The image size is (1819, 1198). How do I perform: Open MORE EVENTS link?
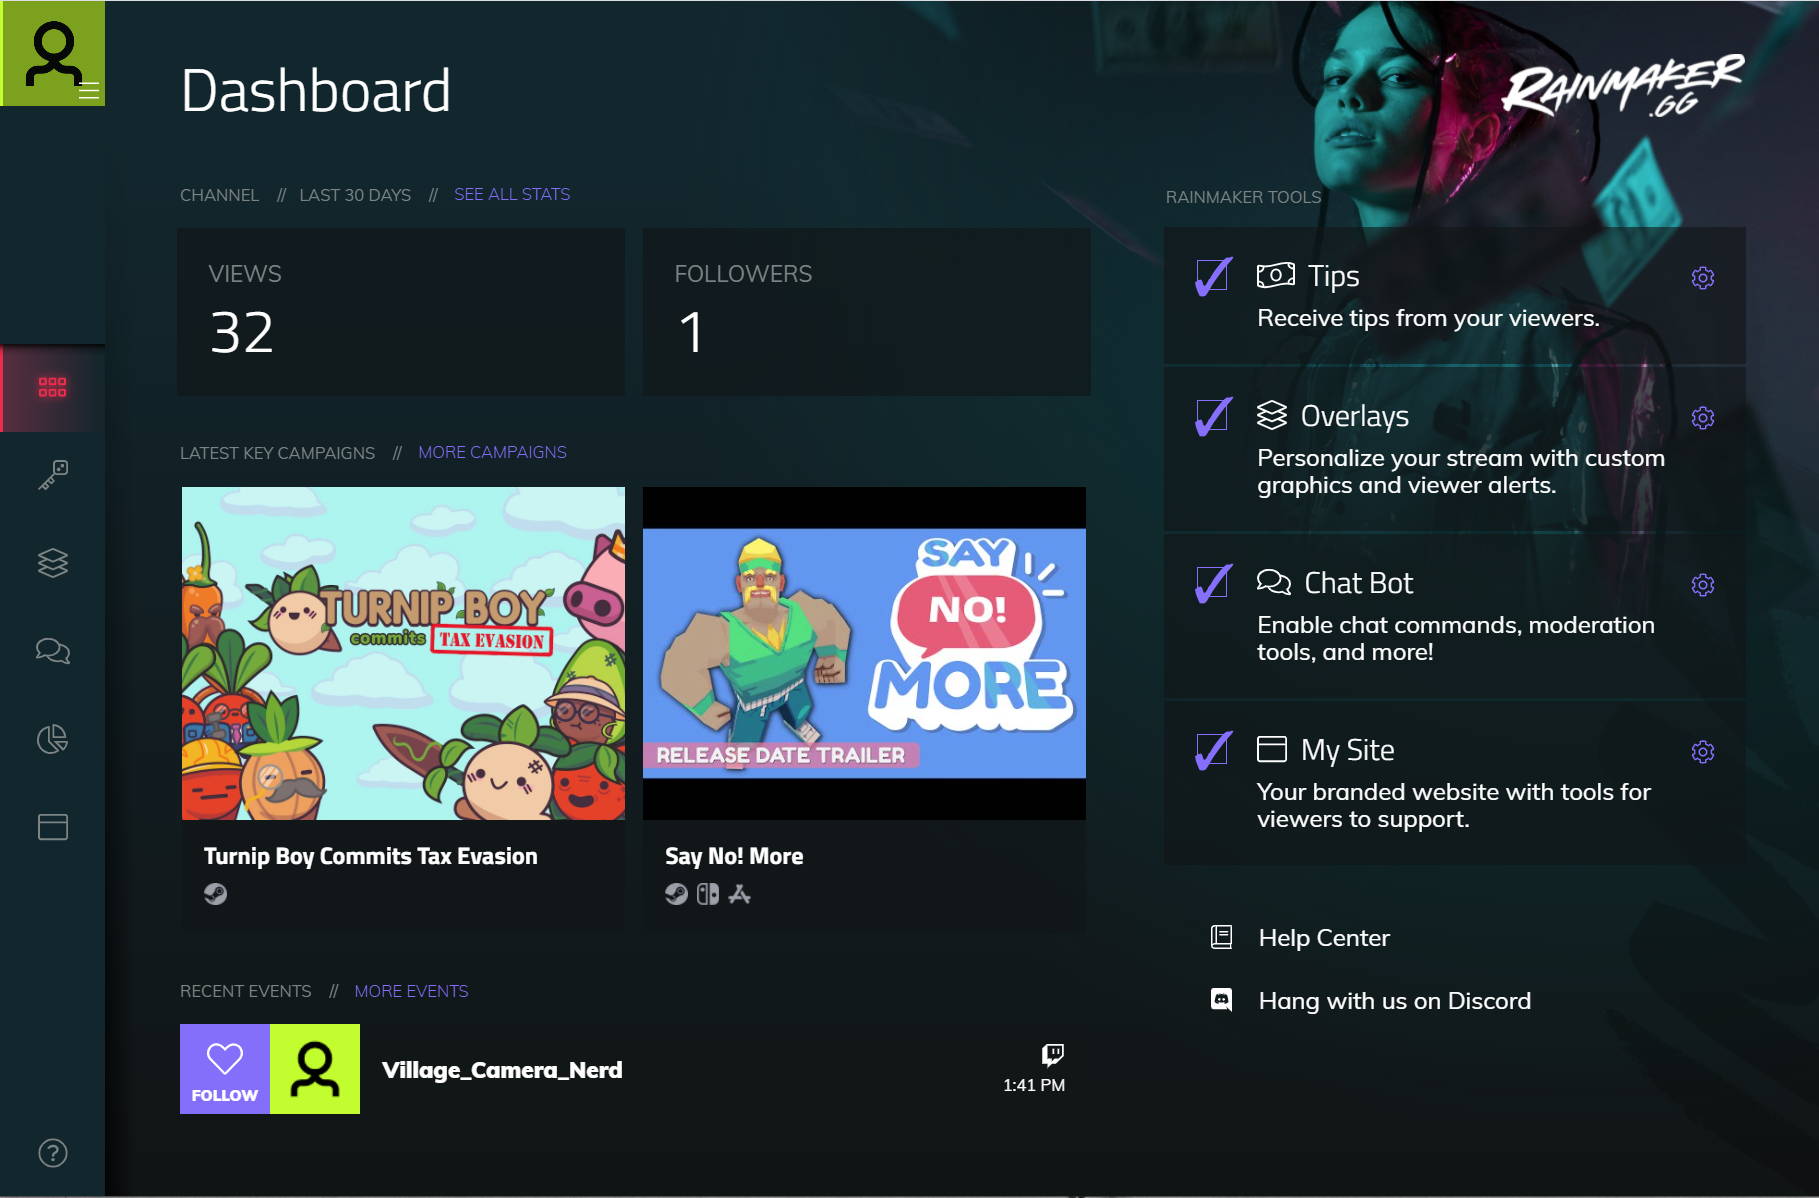411,991
